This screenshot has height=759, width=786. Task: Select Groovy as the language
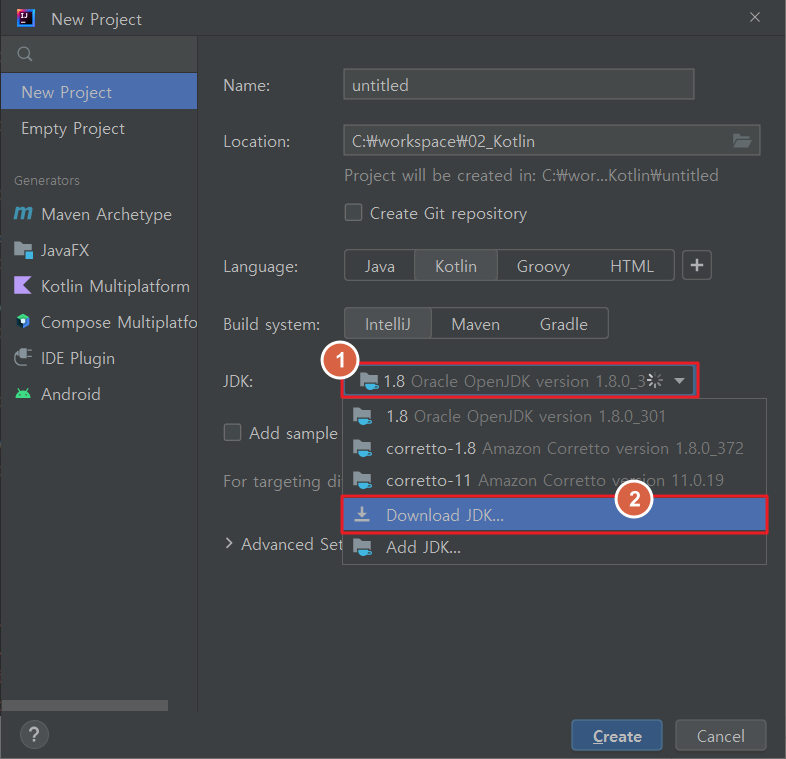point(543,266)
